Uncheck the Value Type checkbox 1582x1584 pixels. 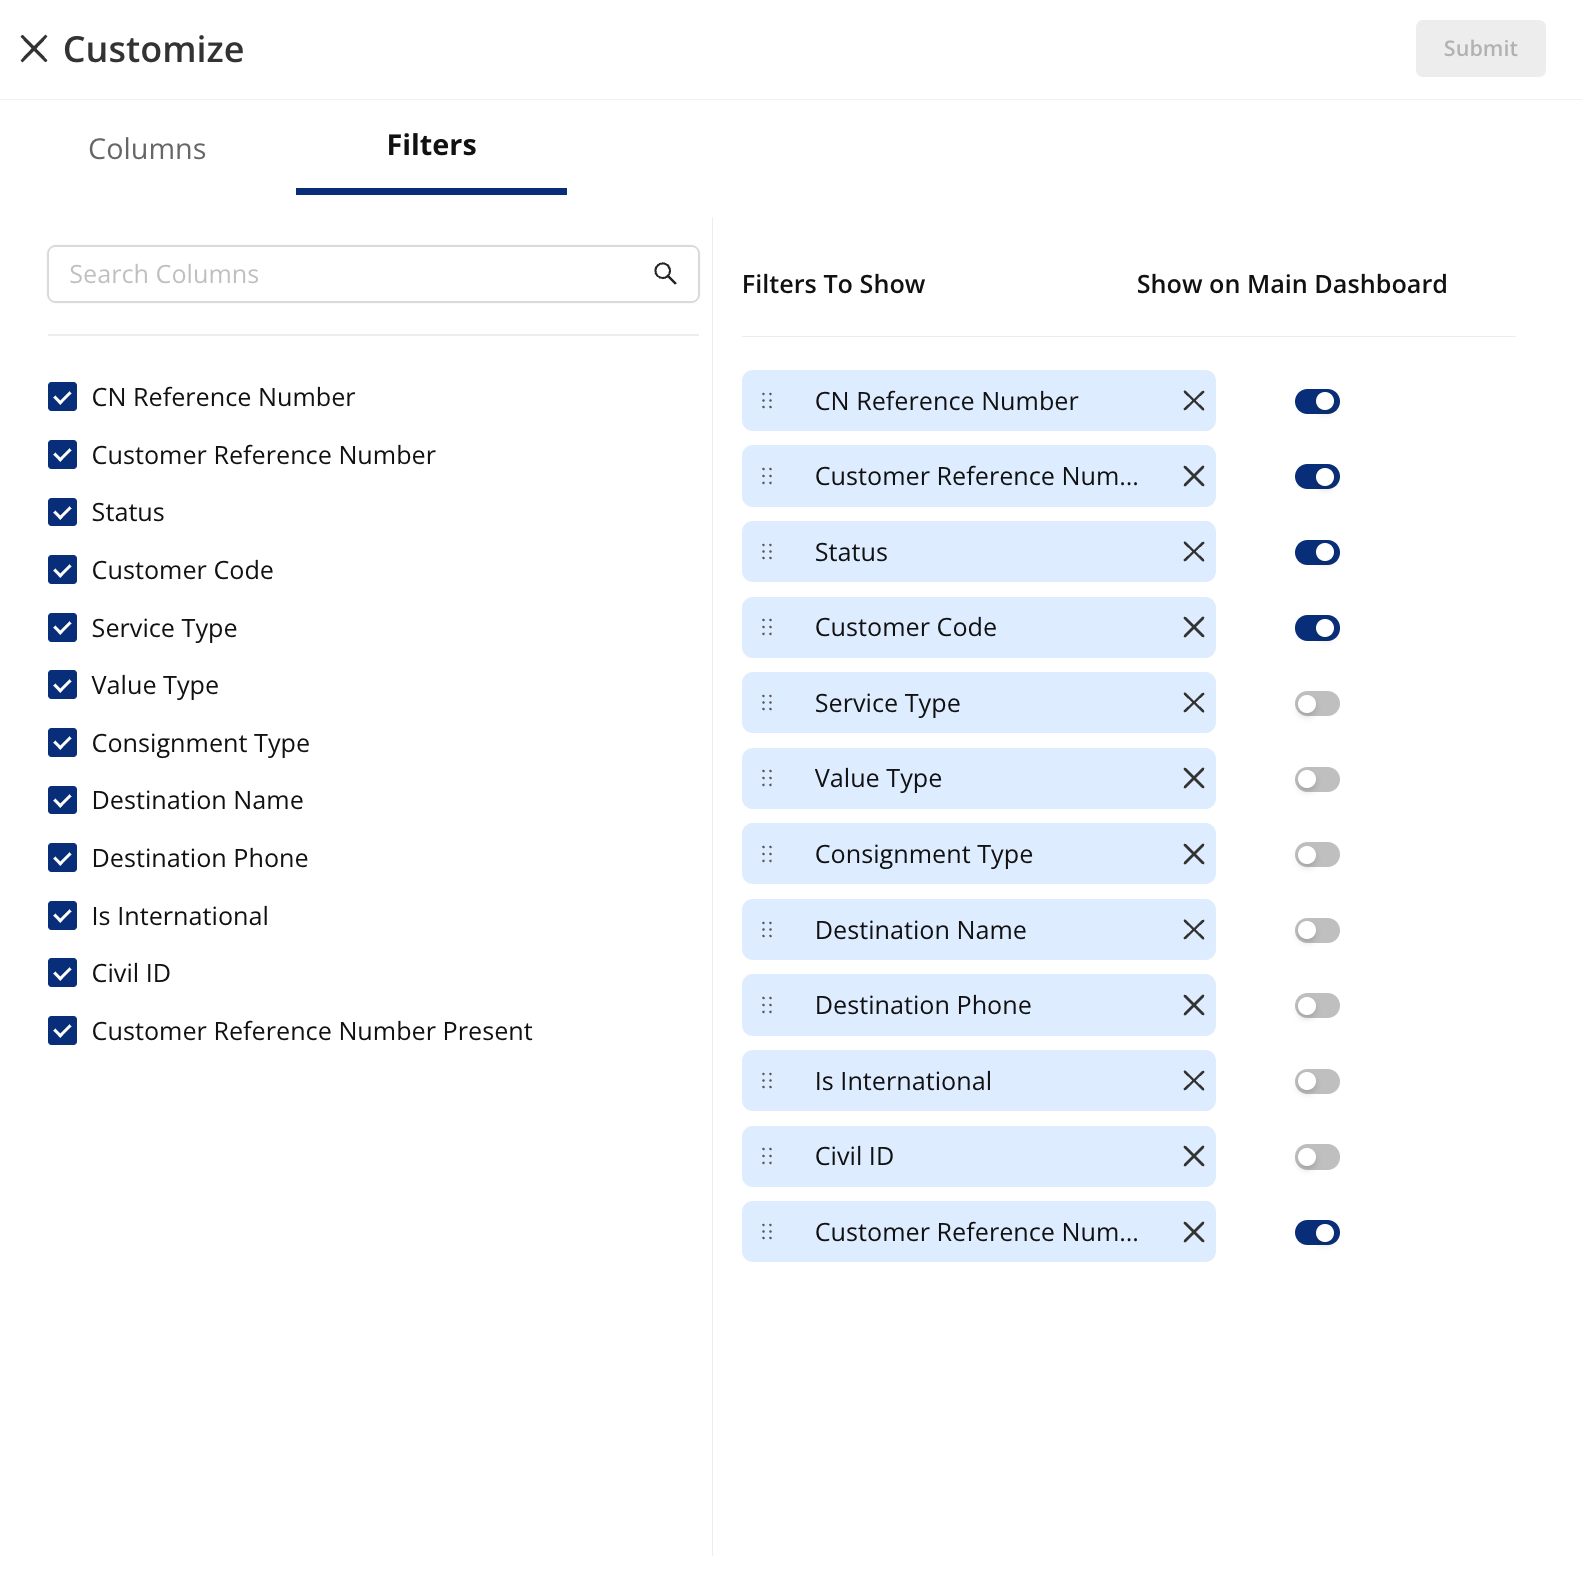tap(63, 685)
